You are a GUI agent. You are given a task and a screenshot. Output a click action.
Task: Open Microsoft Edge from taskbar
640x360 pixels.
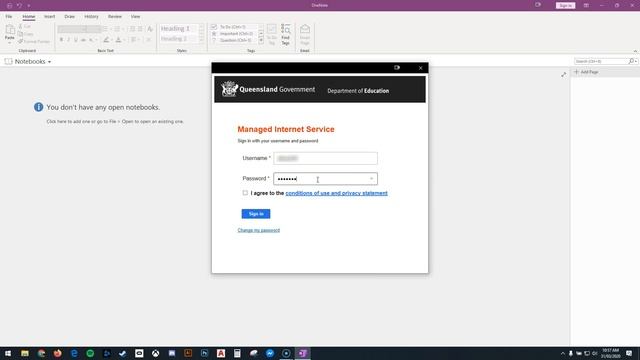(x=74, y=353)
